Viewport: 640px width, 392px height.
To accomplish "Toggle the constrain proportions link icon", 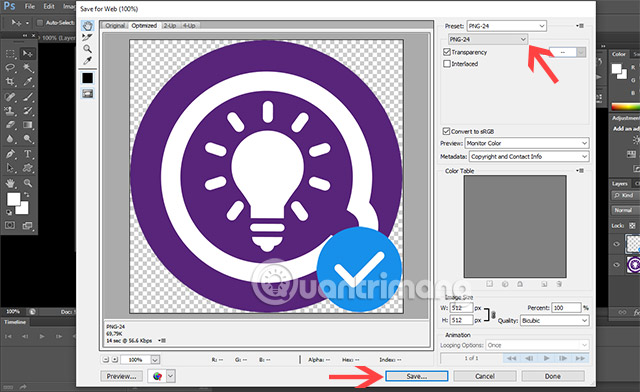I will pyautogui.click(x=493, y=314).
